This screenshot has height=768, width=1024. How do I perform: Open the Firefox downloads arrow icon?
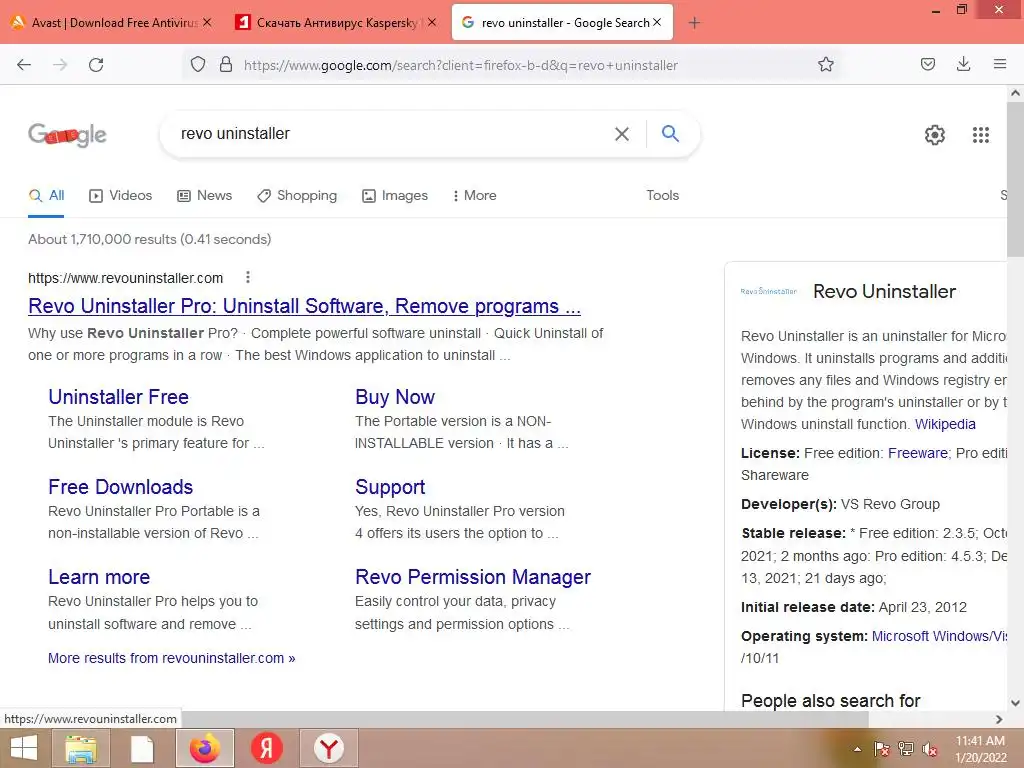(963, 64)
